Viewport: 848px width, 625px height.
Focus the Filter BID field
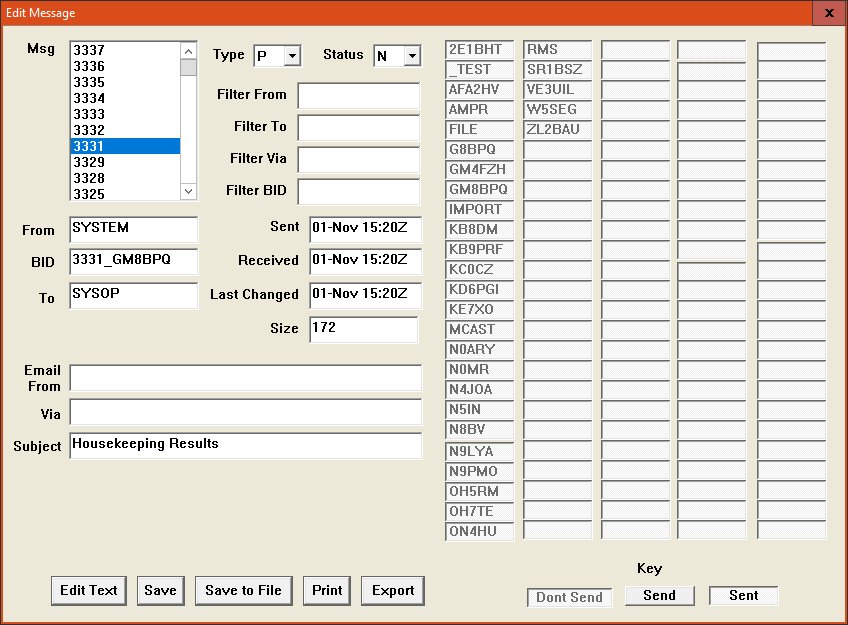click(x=358, y=192)
